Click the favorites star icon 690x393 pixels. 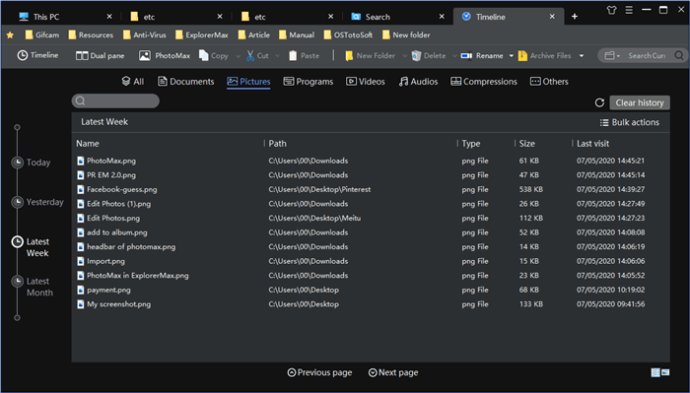[10, 35]
